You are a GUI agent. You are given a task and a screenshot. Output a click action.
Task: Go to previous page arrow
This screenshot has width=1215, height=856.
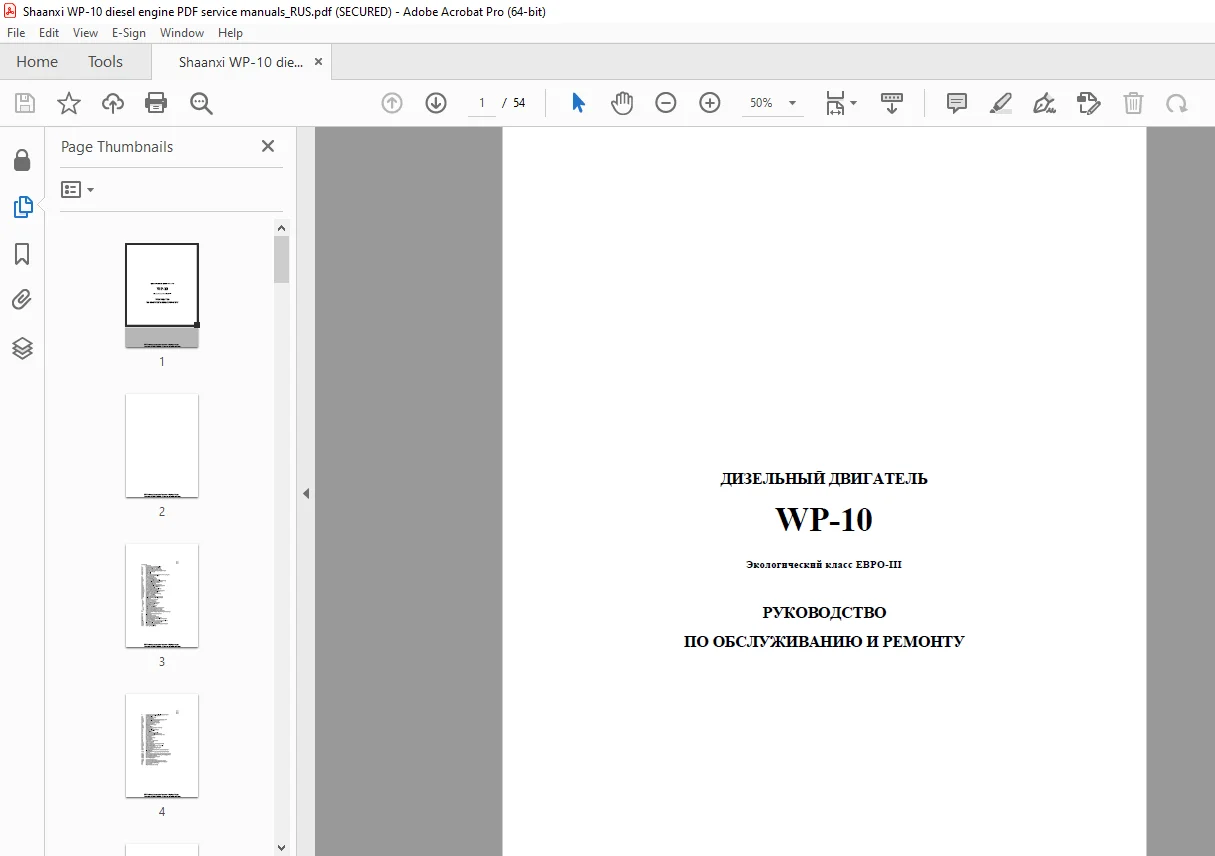pyautogui.click(x=392, y=103)
